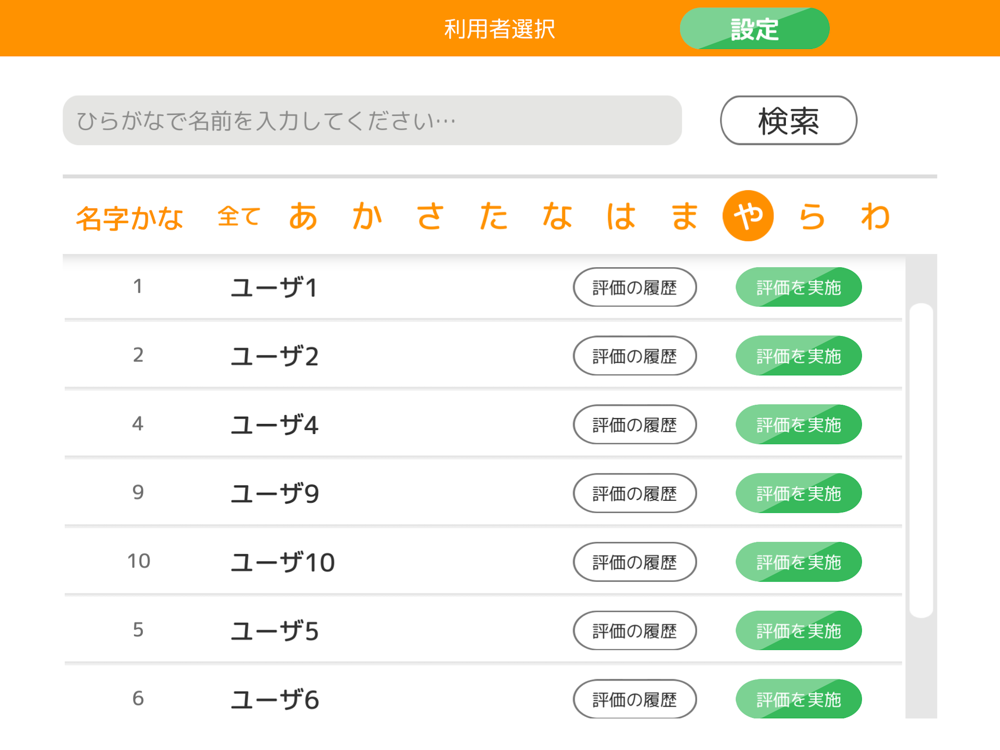1000x750 pixels.
Task: Click the highlighted や kana filter
Action: [748, 216]
